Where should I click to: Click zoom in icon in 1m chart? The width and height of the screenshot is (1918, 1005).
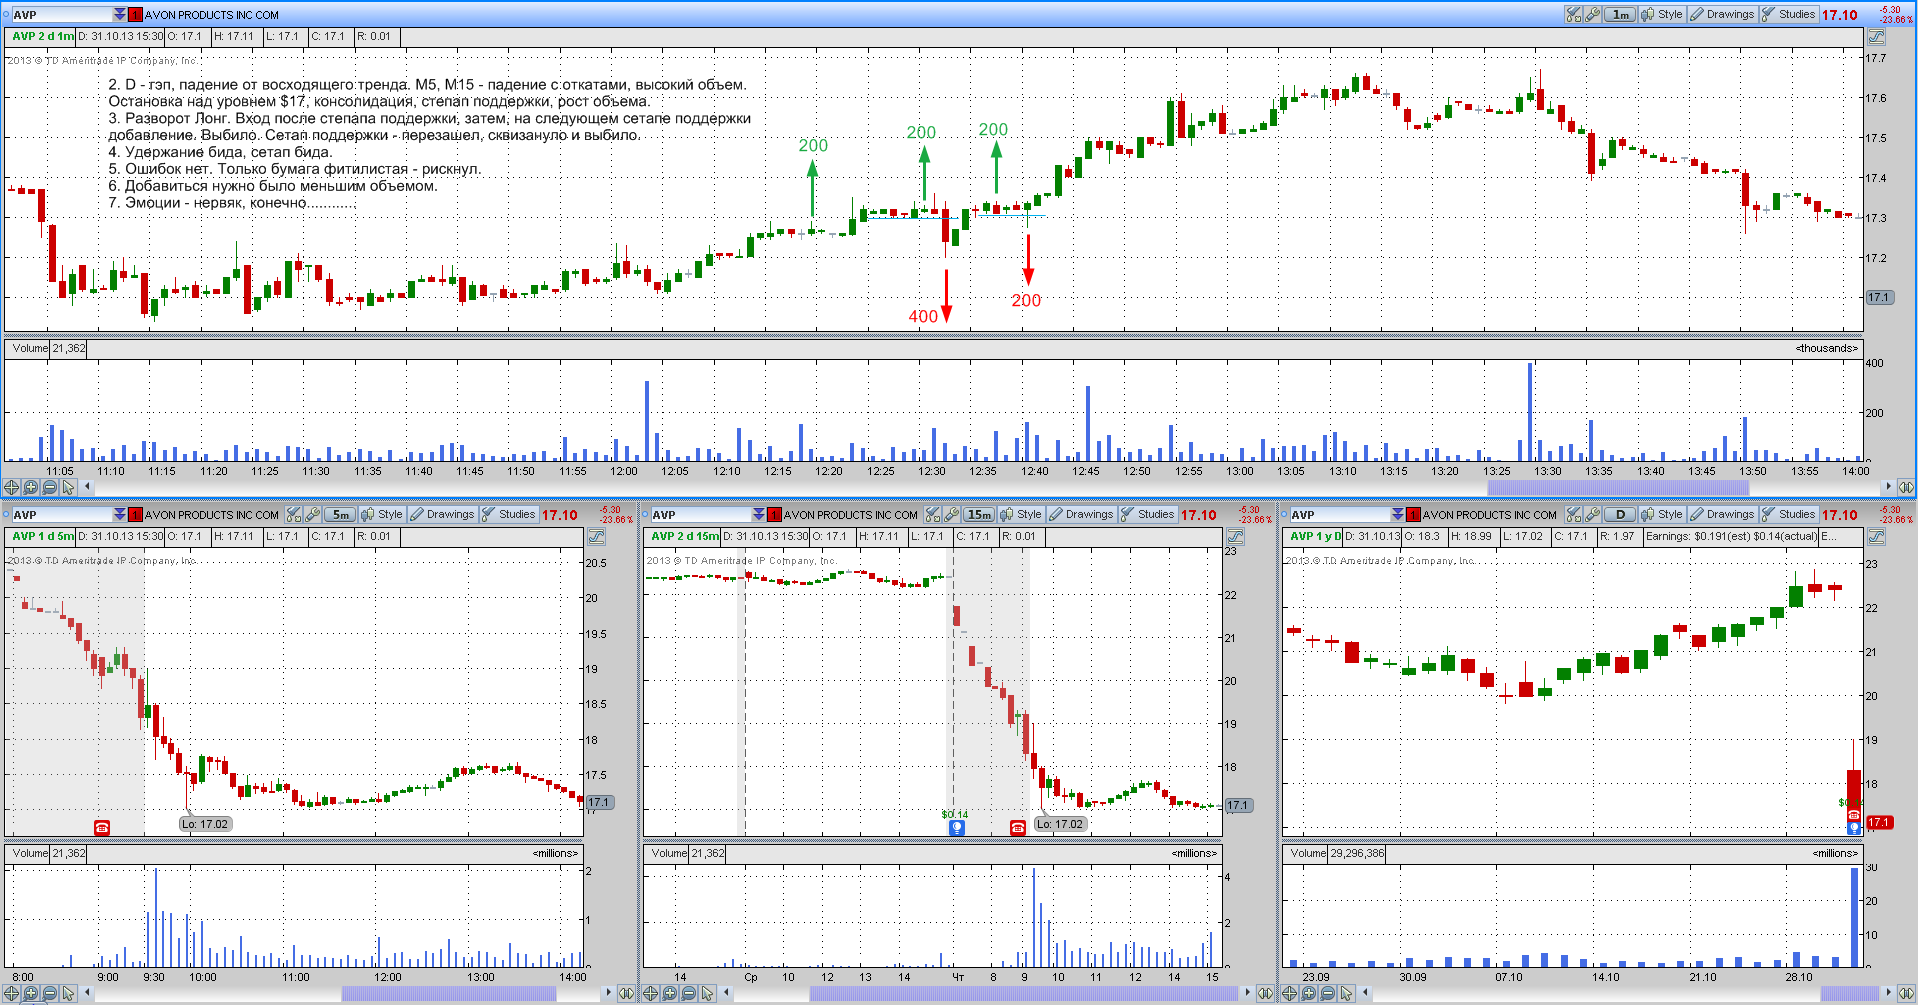tap(30, 487)
